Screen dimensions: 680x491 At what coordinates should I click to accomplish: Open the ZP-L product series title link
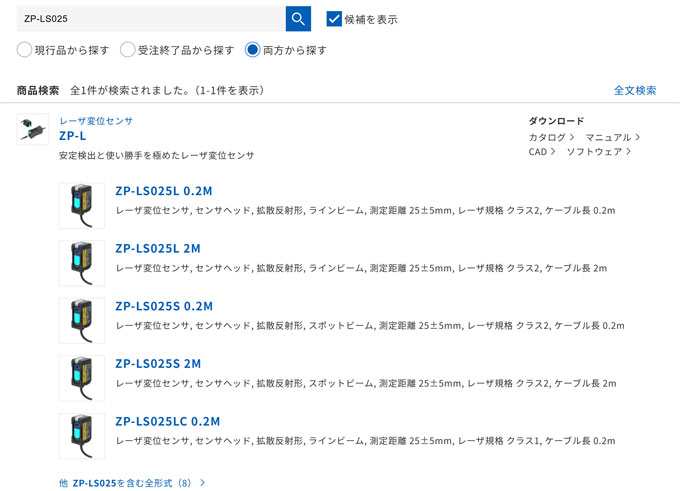click(73, 135)
